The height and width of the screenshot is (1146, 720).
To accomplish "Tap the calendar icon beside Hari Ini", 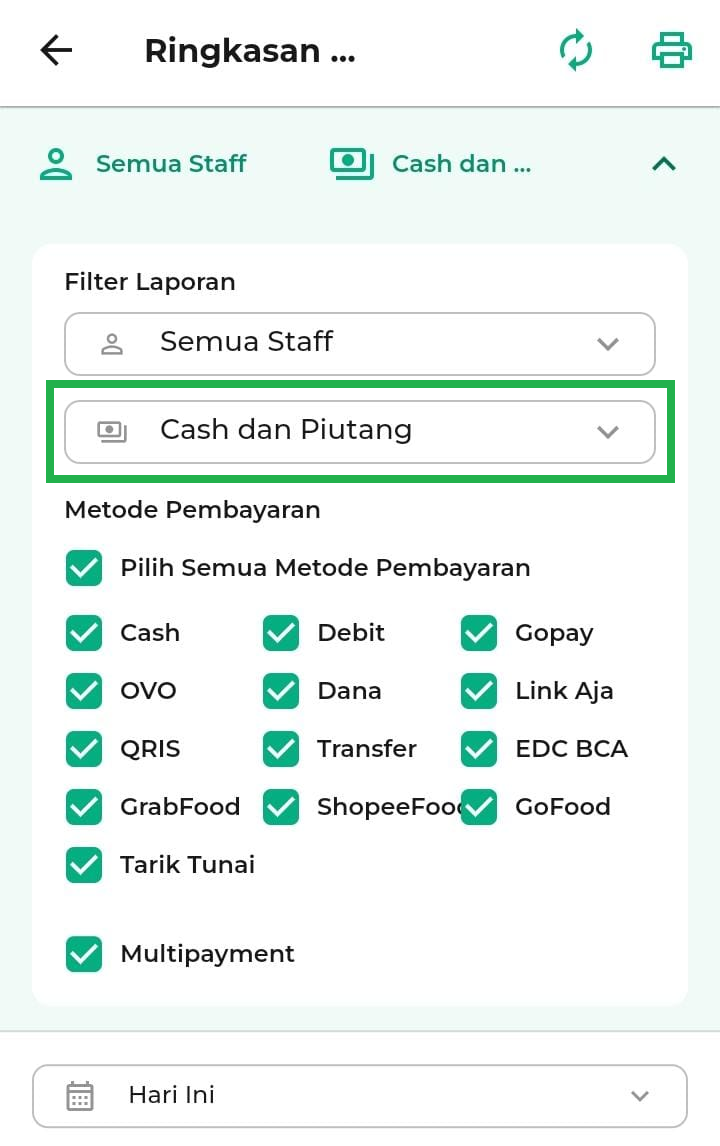I will coord(80,1095).
